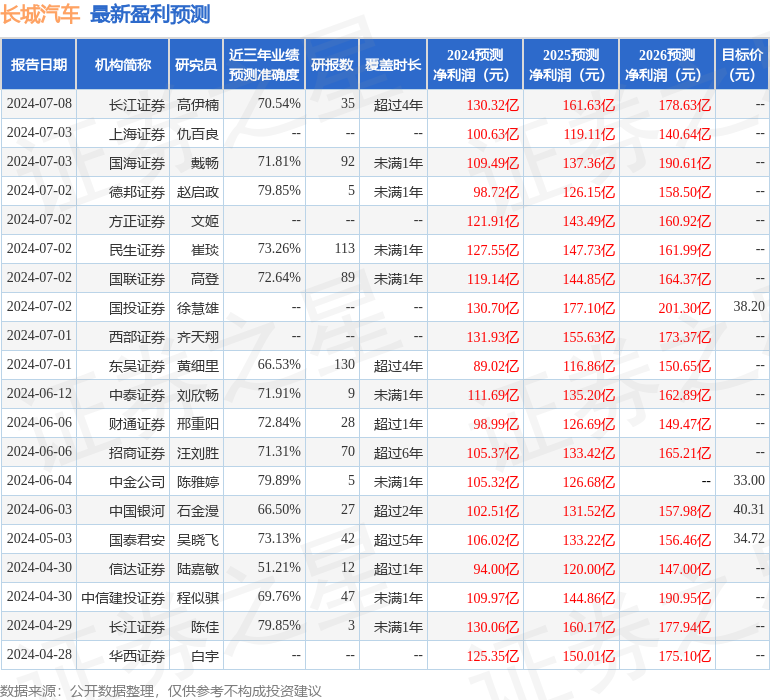Click the 近三年业绩预测准确度 header
Viewport: 770px width, 700px height.
[x=264, y=64]
